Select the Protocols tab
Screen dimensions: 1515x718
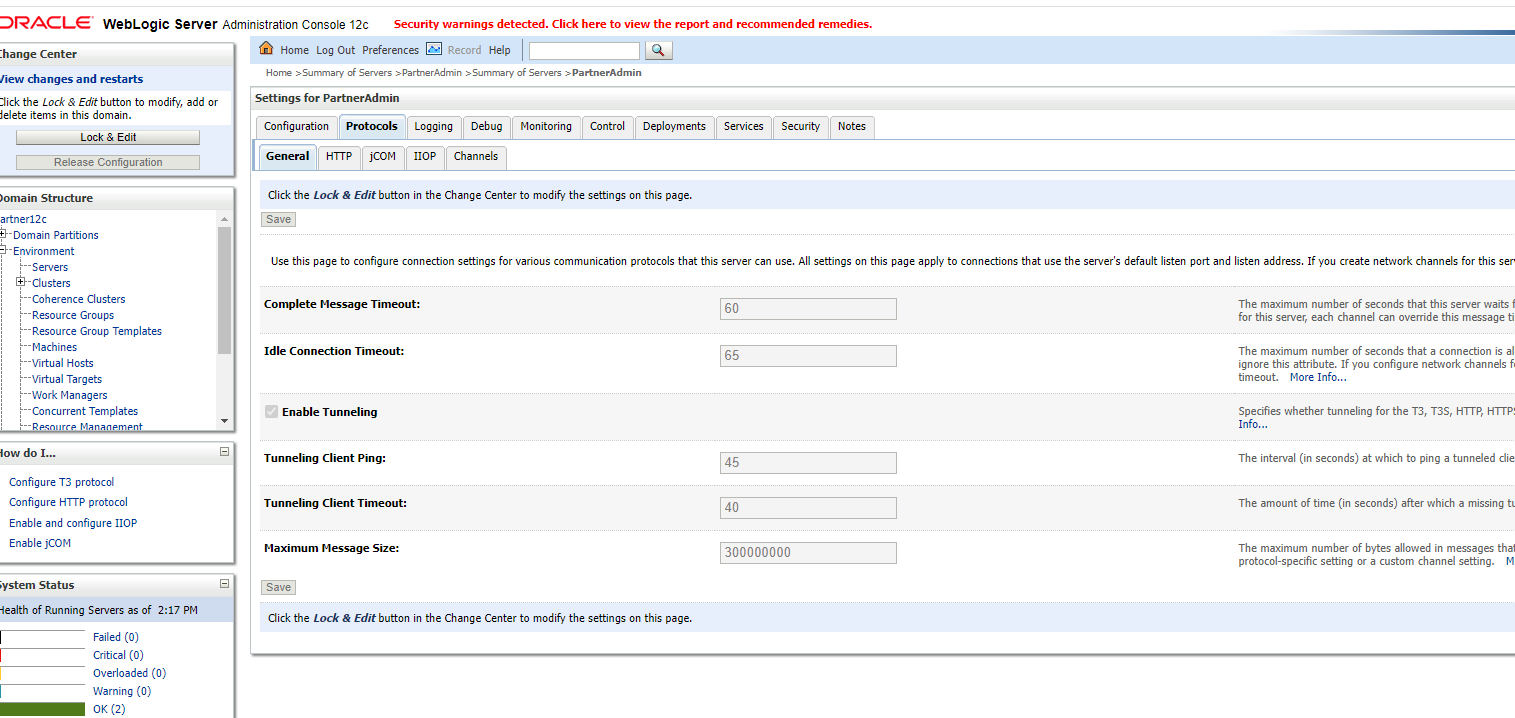372,127
